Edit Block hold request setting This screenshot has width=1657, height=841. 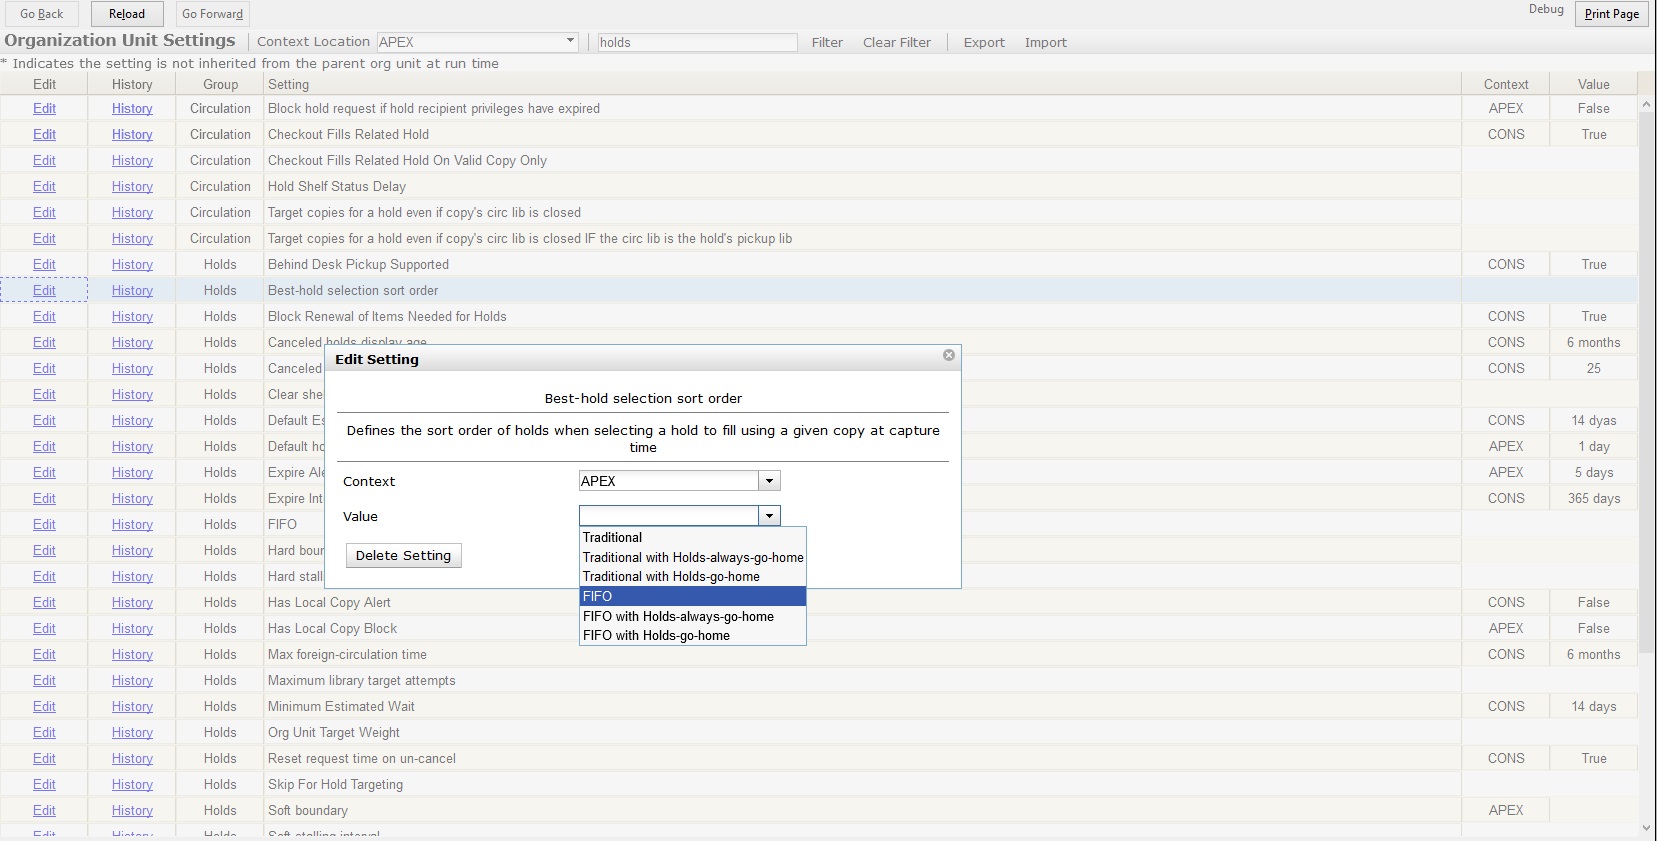pyautogui.click(x=44, y=108)
